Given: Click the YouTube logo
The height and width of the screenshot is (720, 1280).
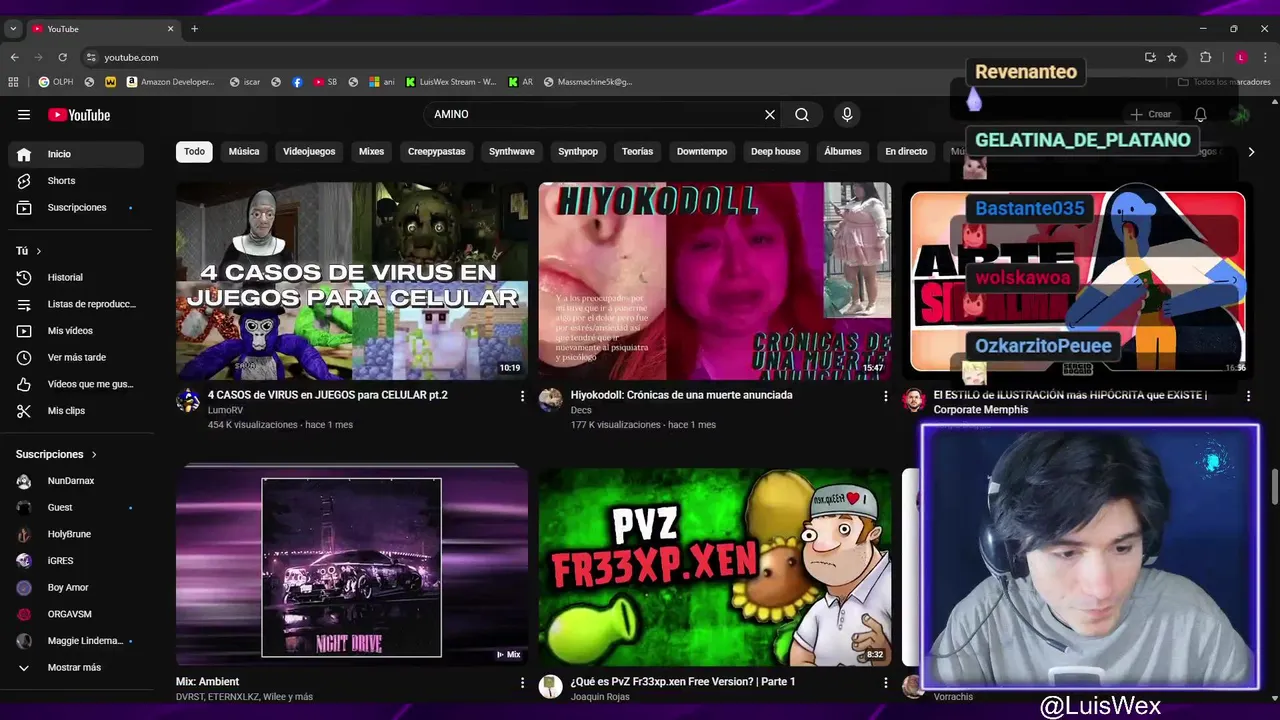Looking at the screenshot, I should 79,115.
